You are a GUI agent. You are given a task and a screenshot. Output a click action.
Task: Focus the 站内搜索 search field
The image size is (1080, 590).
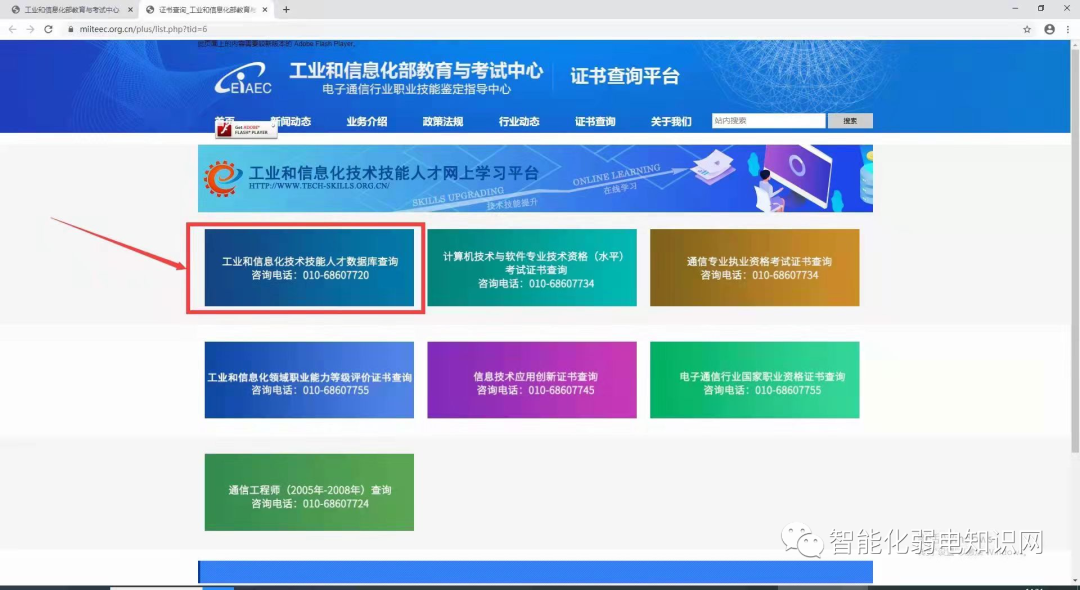[x=769, y=120]
